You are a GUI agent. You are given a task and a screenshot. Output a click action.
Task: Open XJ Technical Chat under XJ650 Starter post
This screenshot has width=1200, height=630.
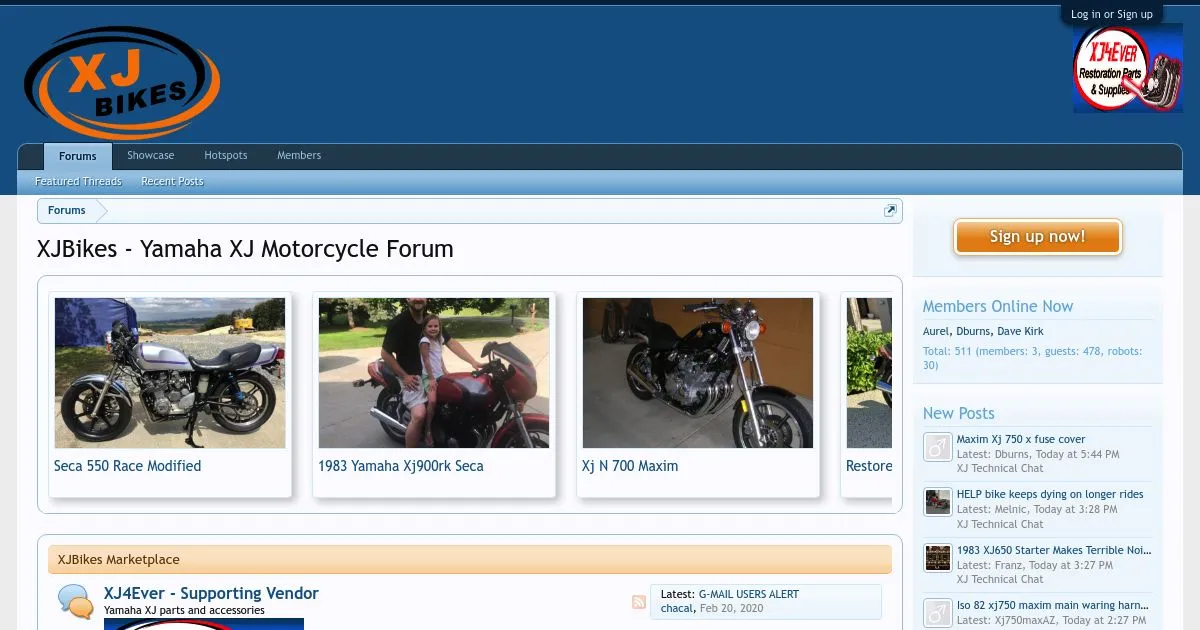(x=1000, y=579)
